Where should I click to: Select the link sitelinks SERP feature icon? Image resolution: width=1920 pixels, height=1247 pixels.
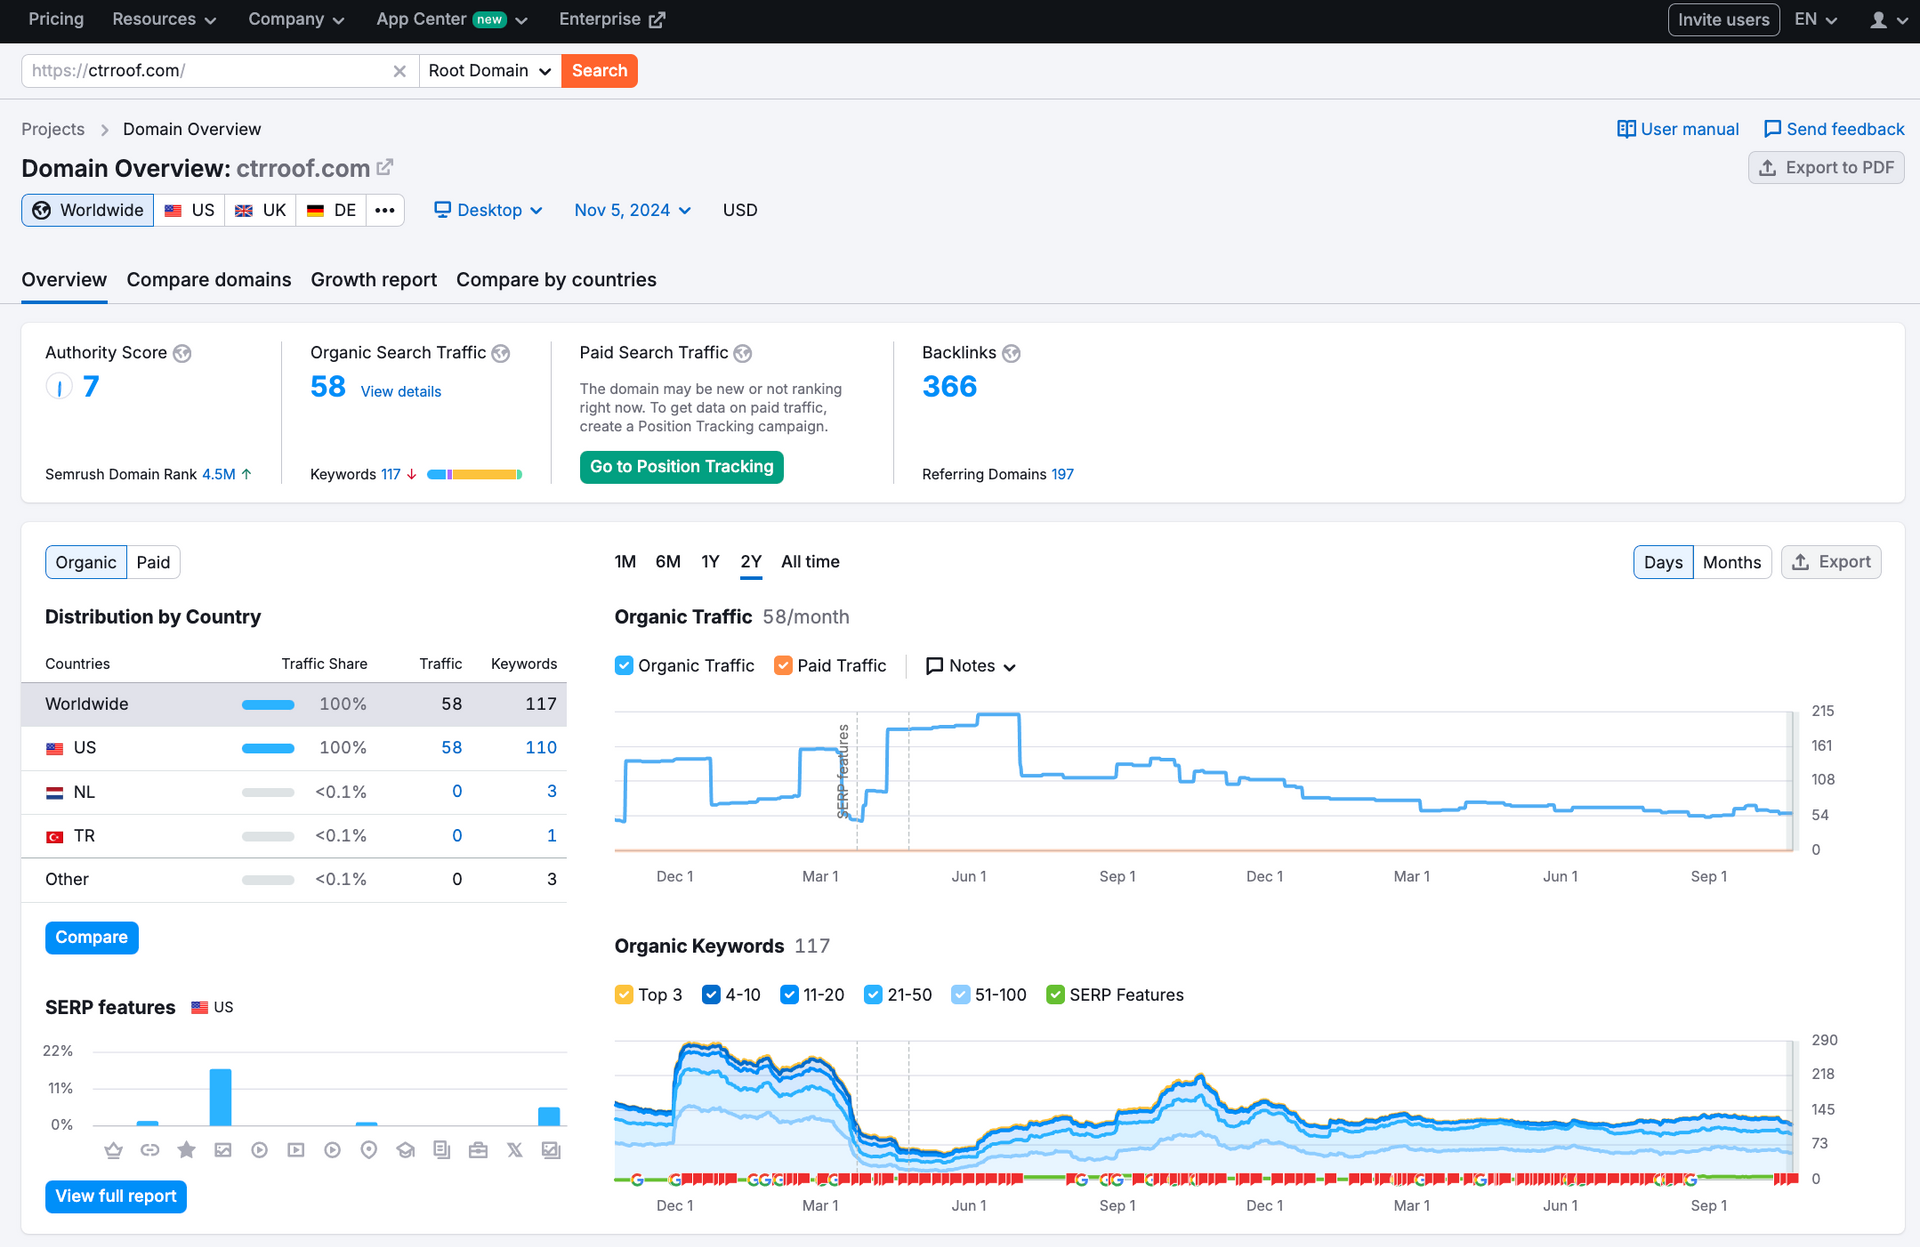[150, 1150]
